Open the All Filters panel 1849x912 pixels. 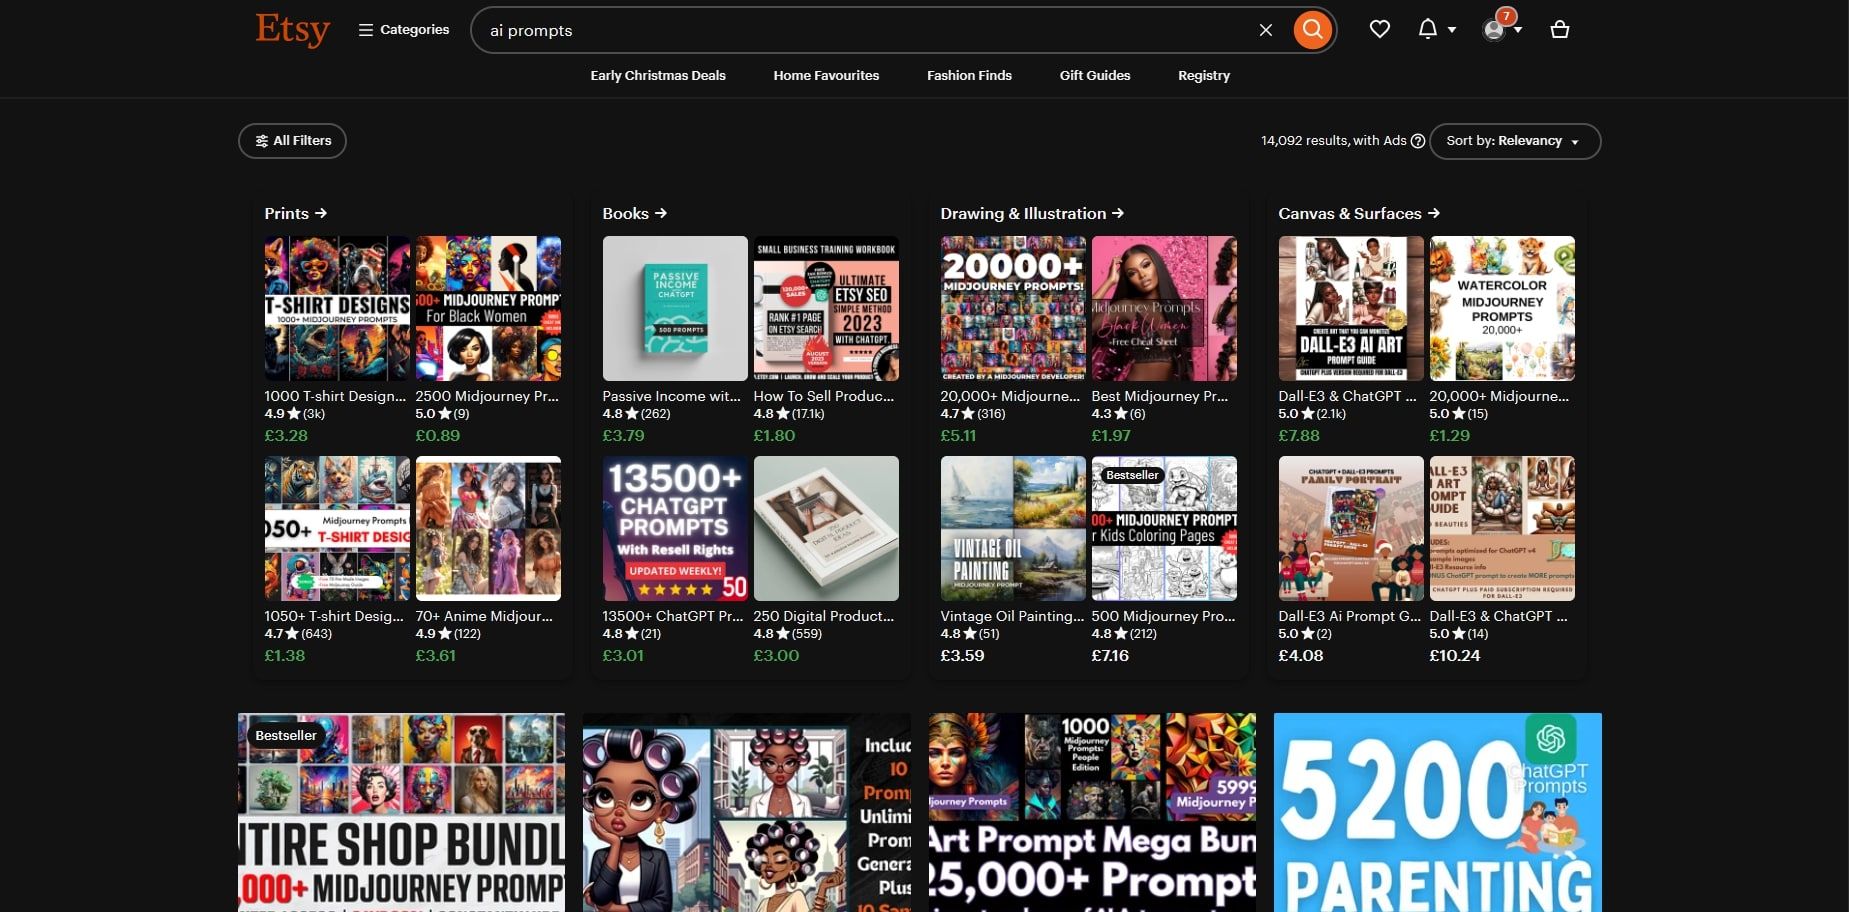pos(291,140)
